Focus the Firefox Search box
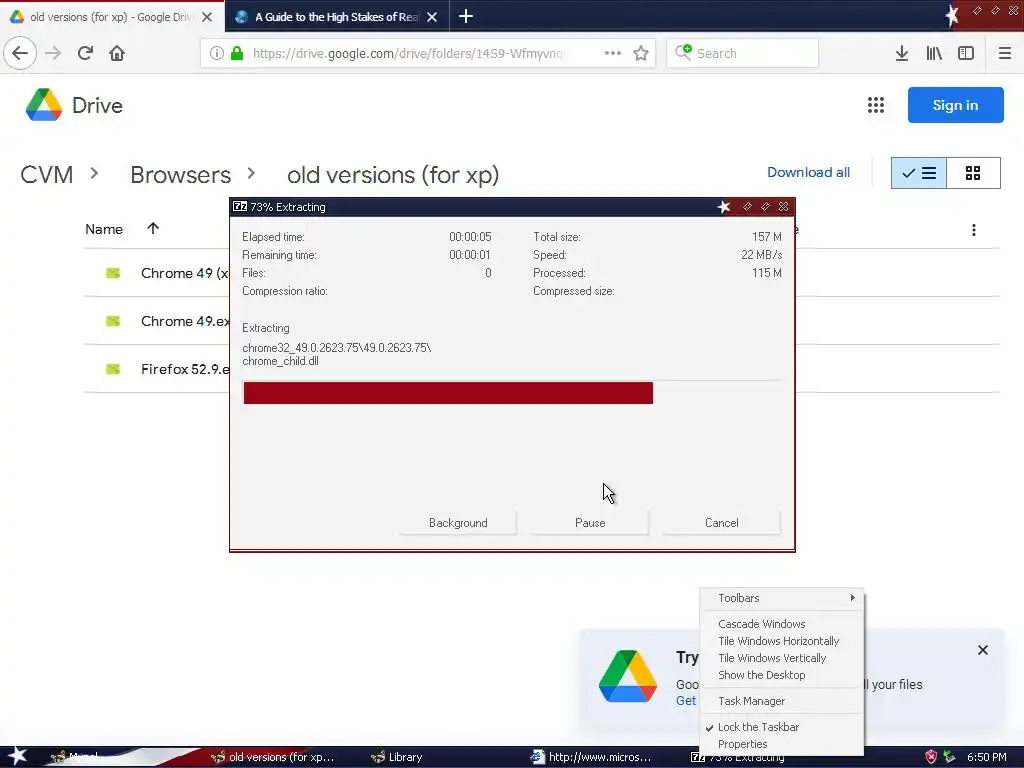The width and height of the screenshot is (1024, 768). click(743, 53)
